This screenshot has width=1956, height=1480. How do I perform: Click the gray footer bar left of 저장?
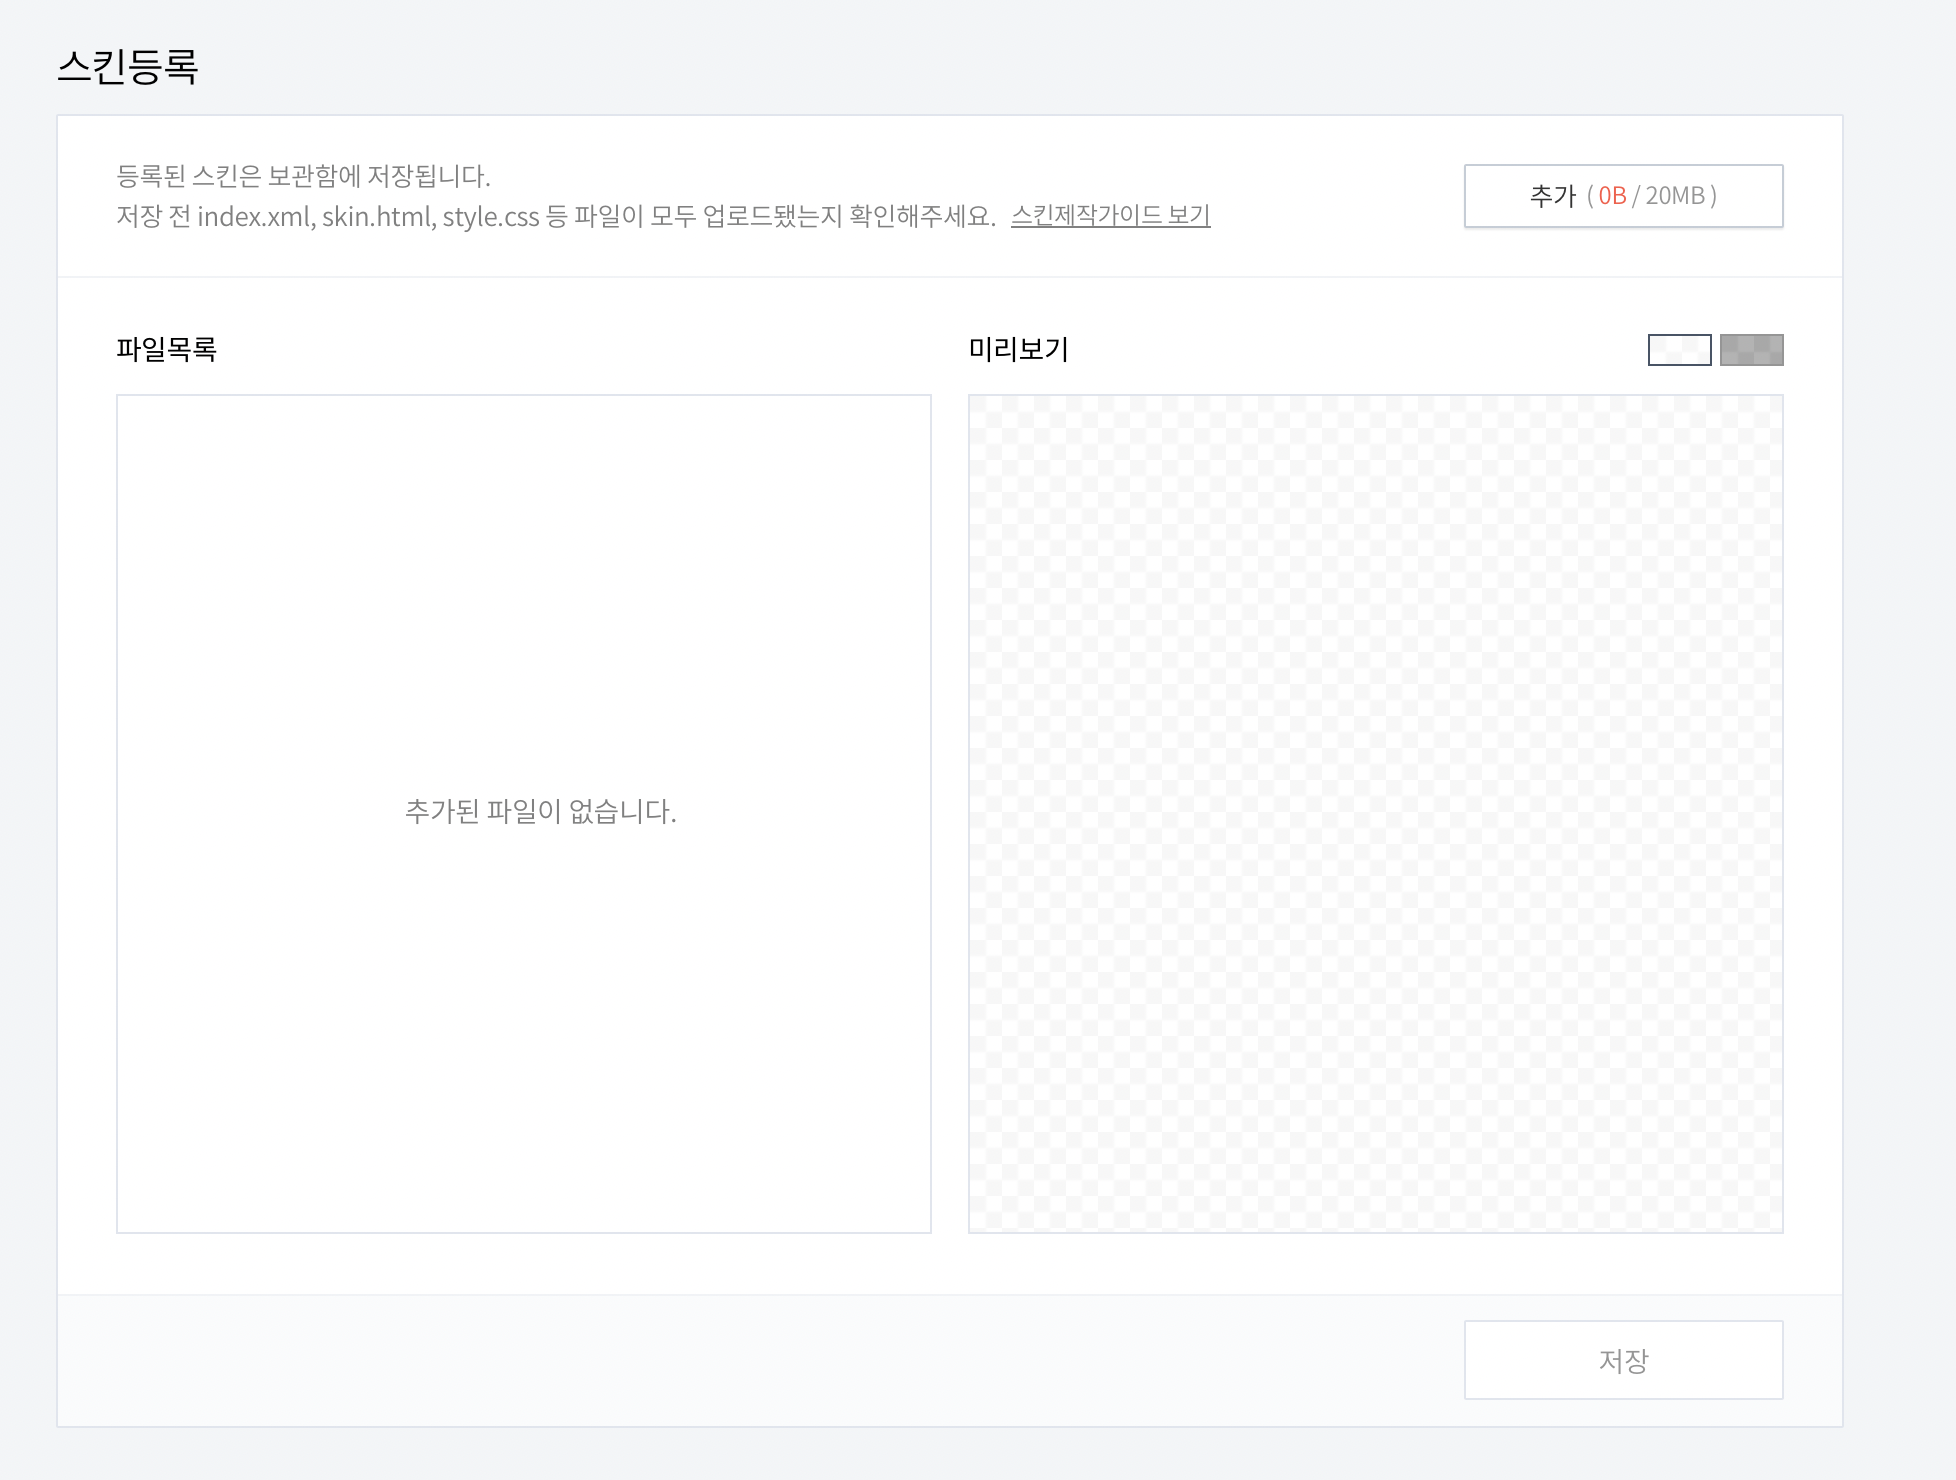click(x=760, y=1360)
